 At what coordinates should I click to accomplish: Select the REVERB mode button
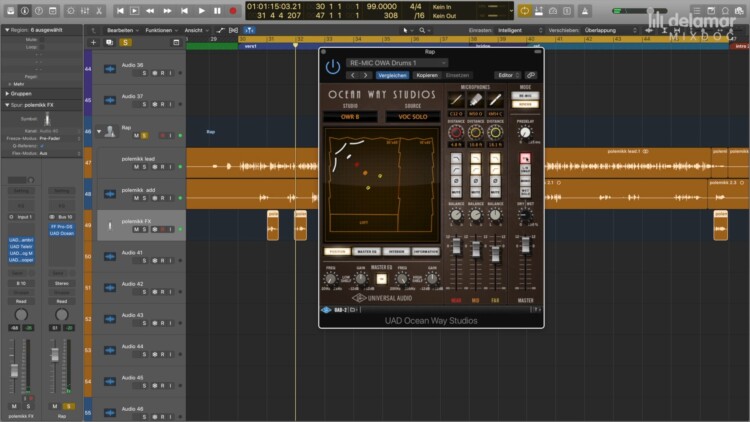(x=525, y=104)
